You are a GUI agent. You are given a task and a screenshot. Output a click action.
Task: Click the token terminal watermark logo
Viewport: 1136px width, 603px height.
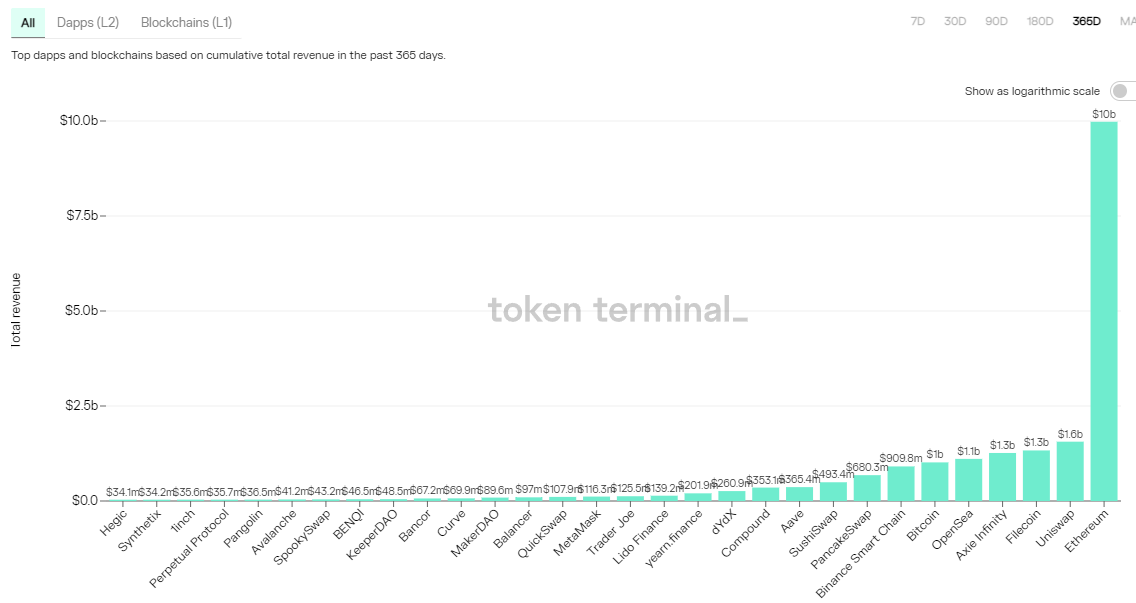click(x=618, y=309)
